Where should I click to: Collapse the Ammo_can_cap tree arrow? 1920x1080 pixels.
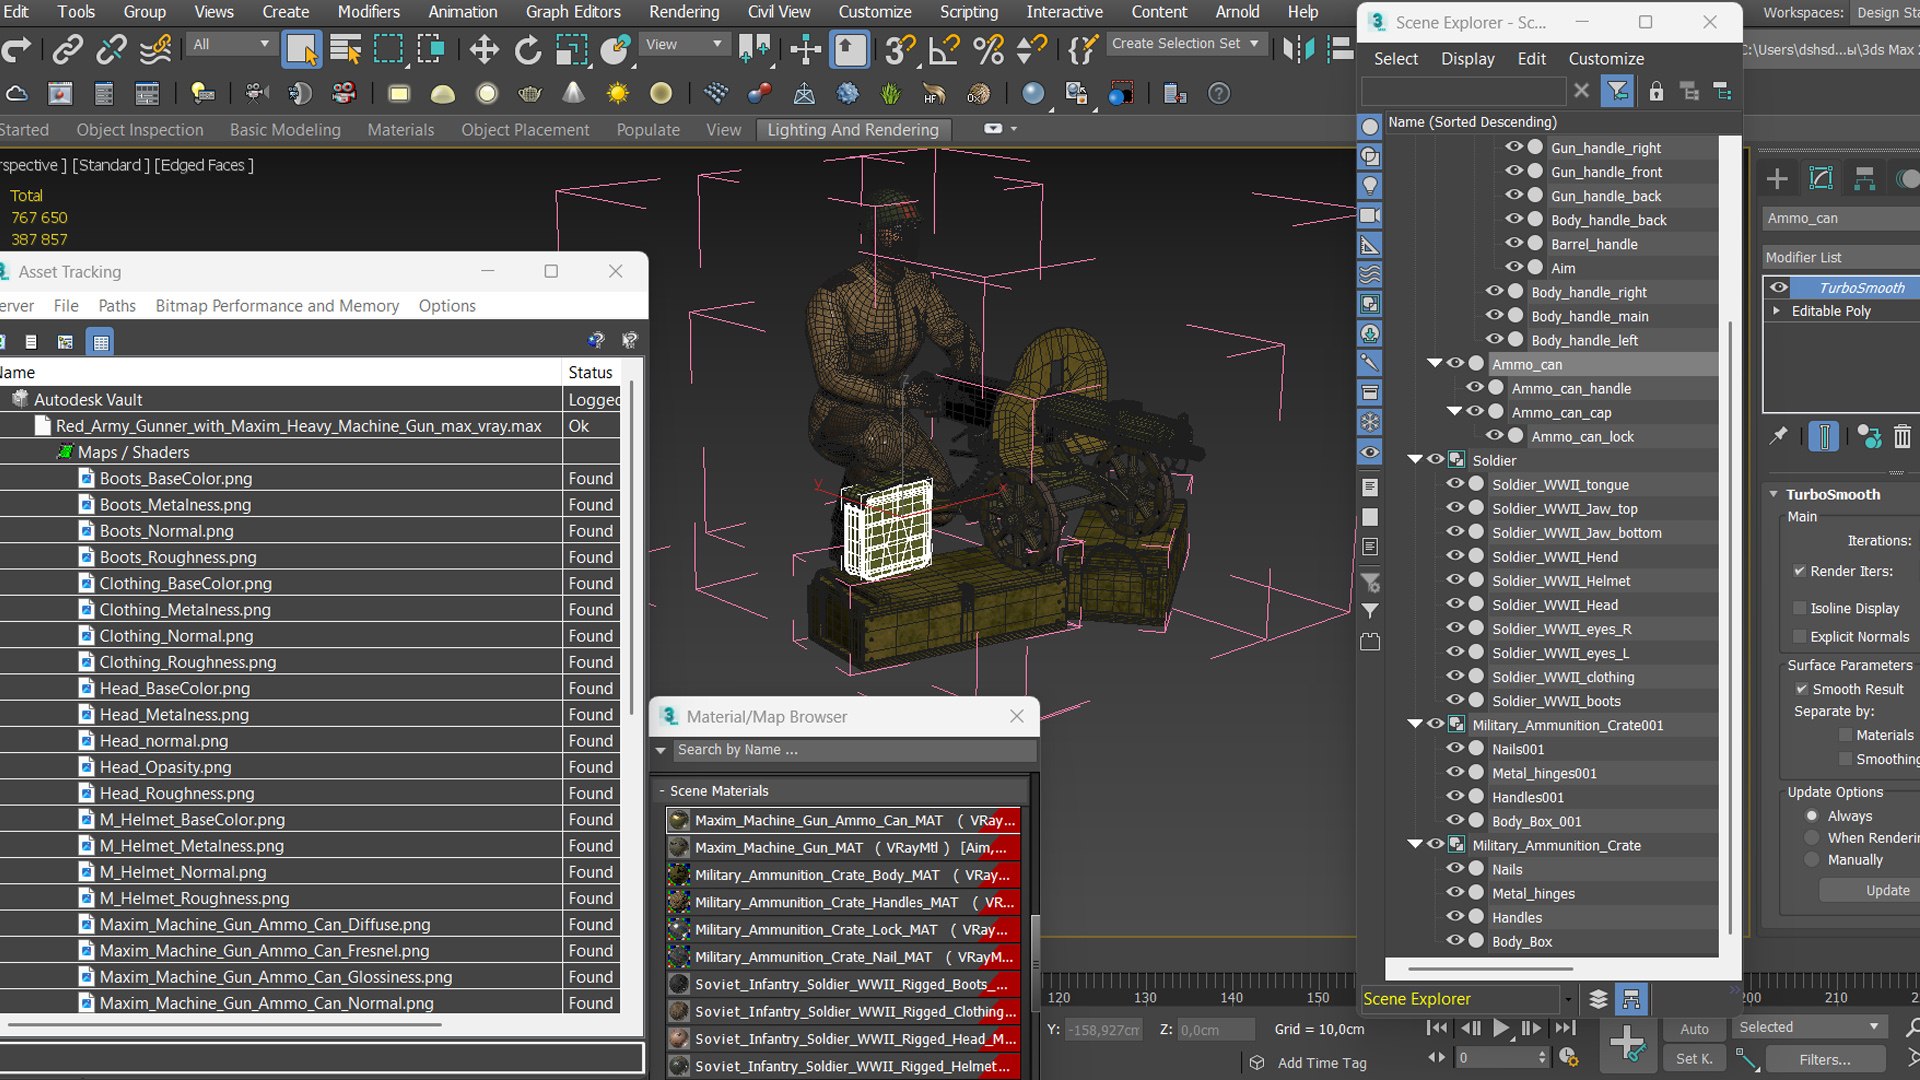pos(1454,412)
